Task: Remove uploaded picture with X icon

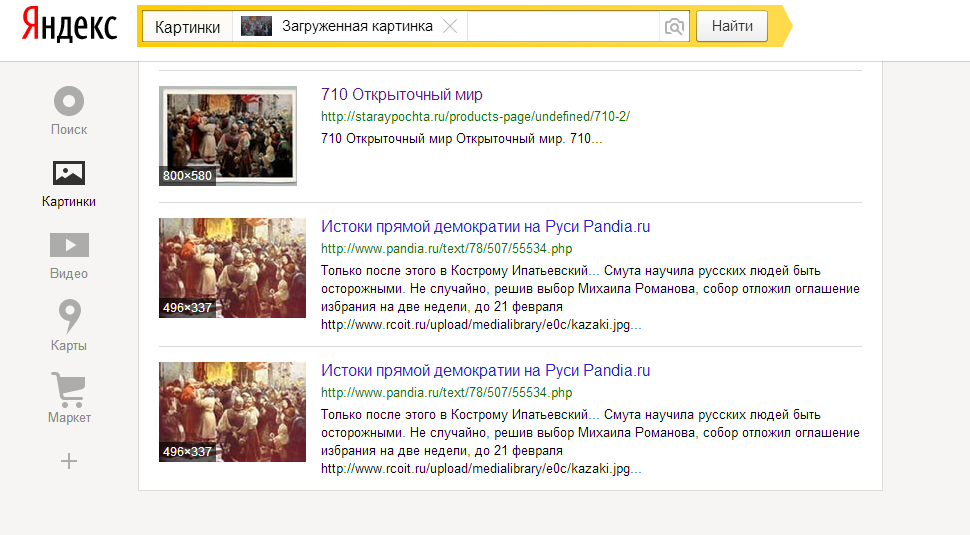Action: coord(450,27)
